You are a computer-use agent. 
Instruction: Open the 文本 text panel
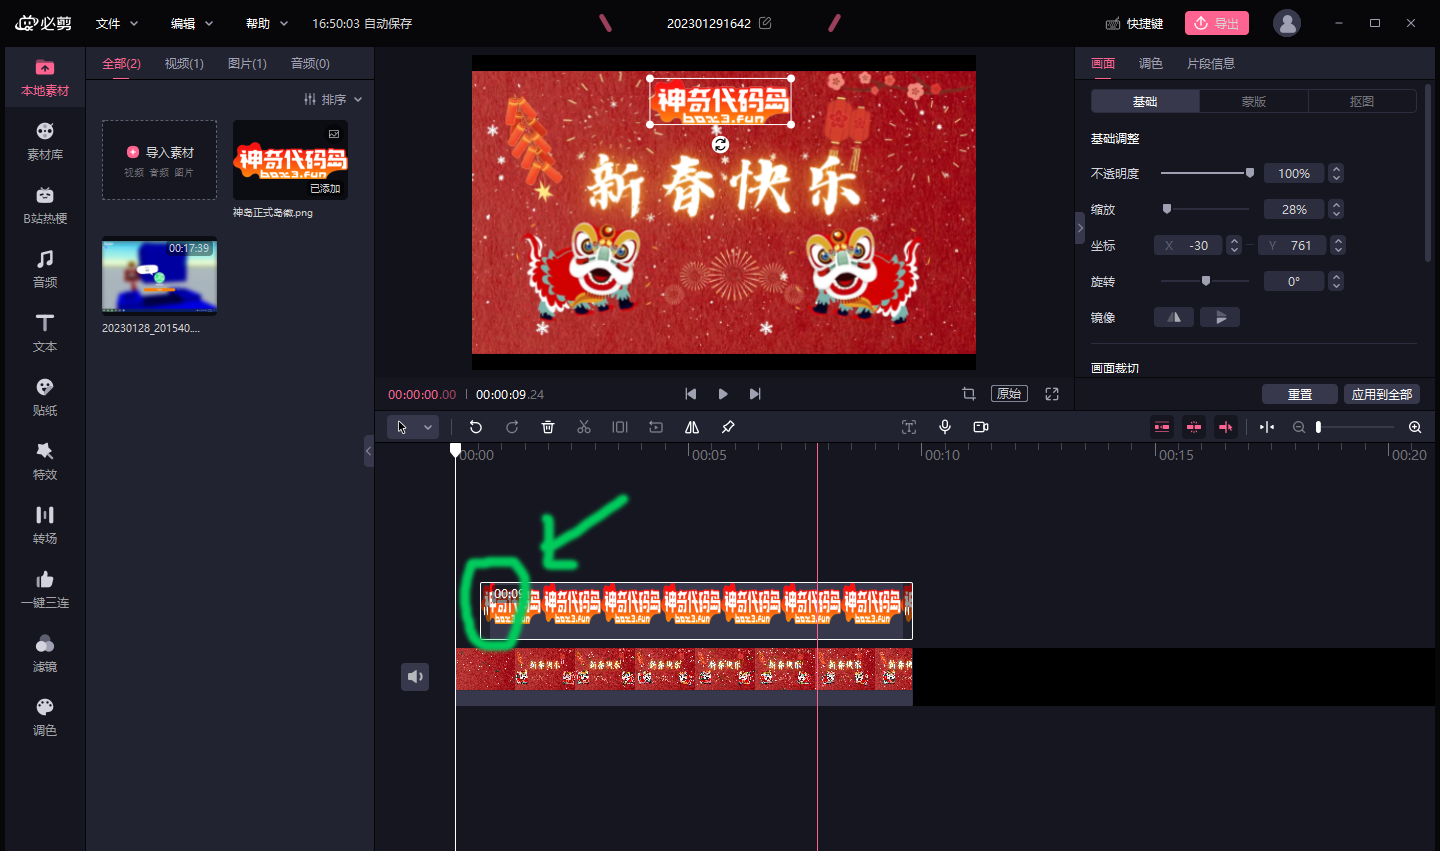coord(45,334)
